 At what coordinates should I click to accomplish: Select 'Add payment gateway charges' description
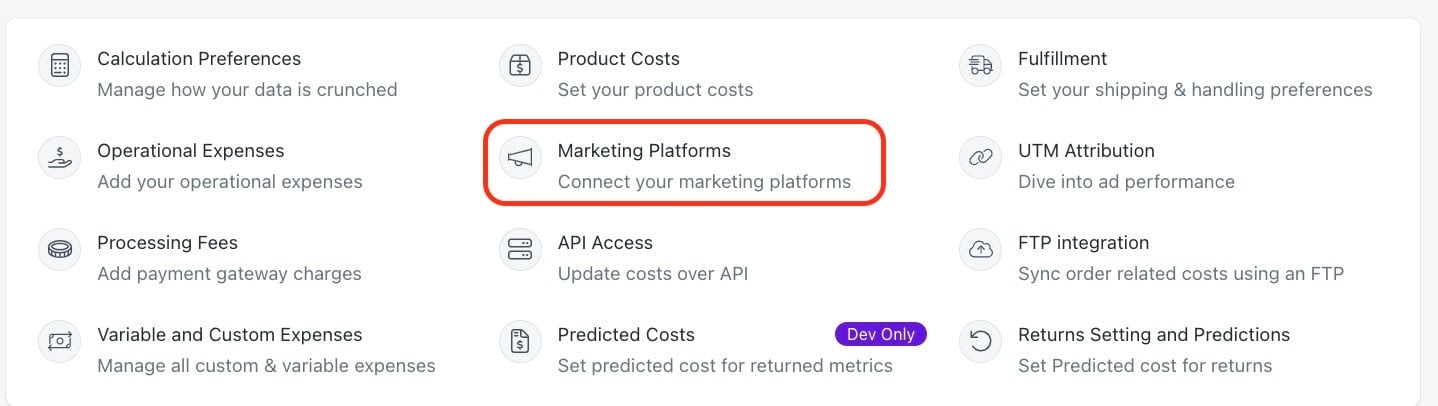(x=229, y=274)
